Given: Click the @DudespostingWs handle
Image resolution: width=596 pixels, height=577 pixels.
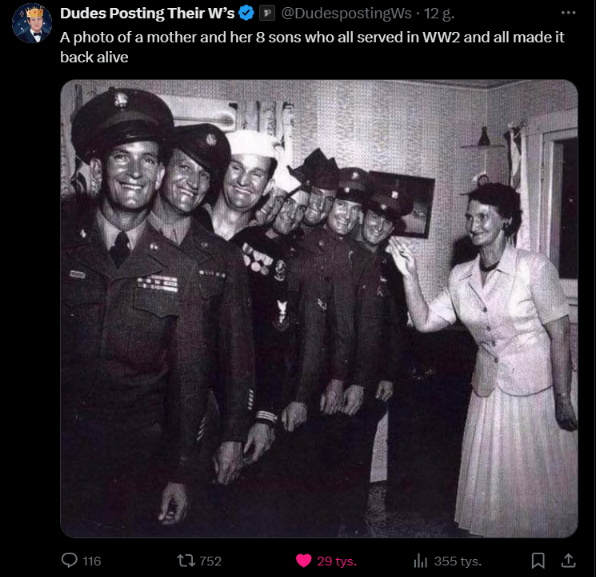Looking at the screenshot, I should [346, 14].
